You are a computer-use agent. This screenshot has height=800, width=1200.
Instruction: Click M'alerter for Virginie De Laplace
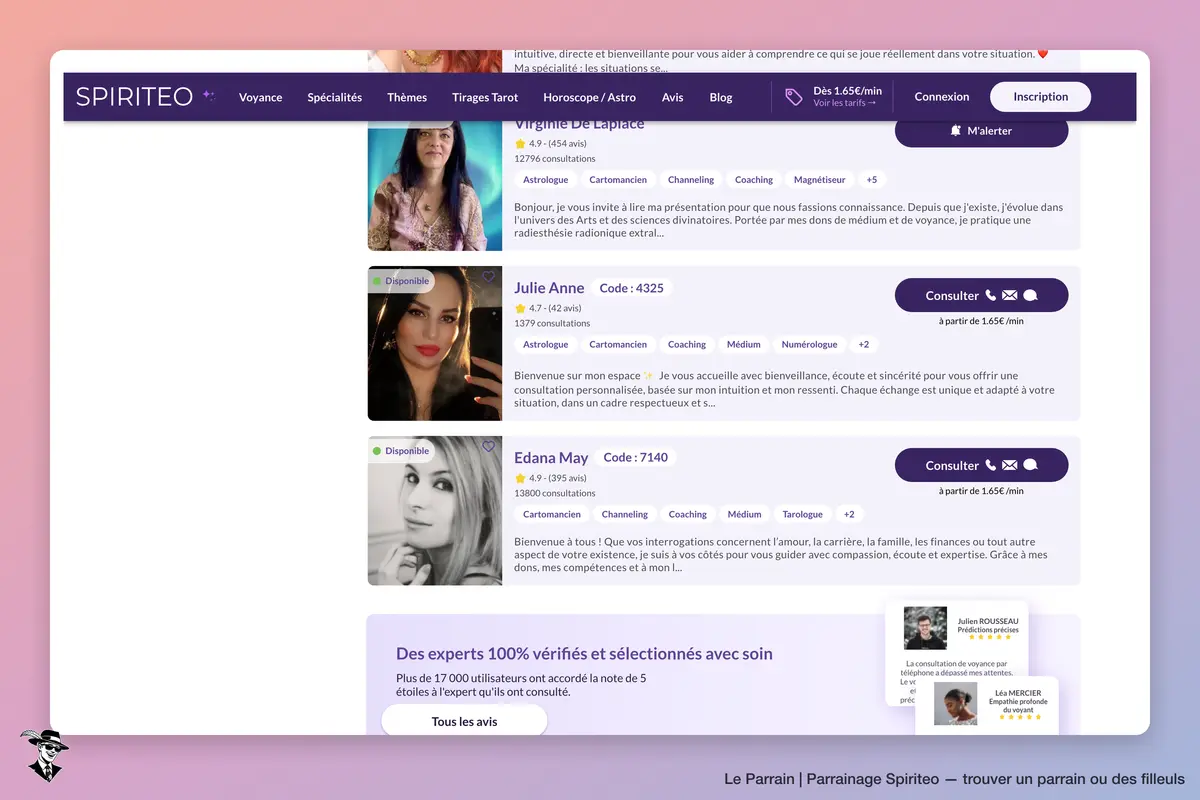tap(981, 131)
